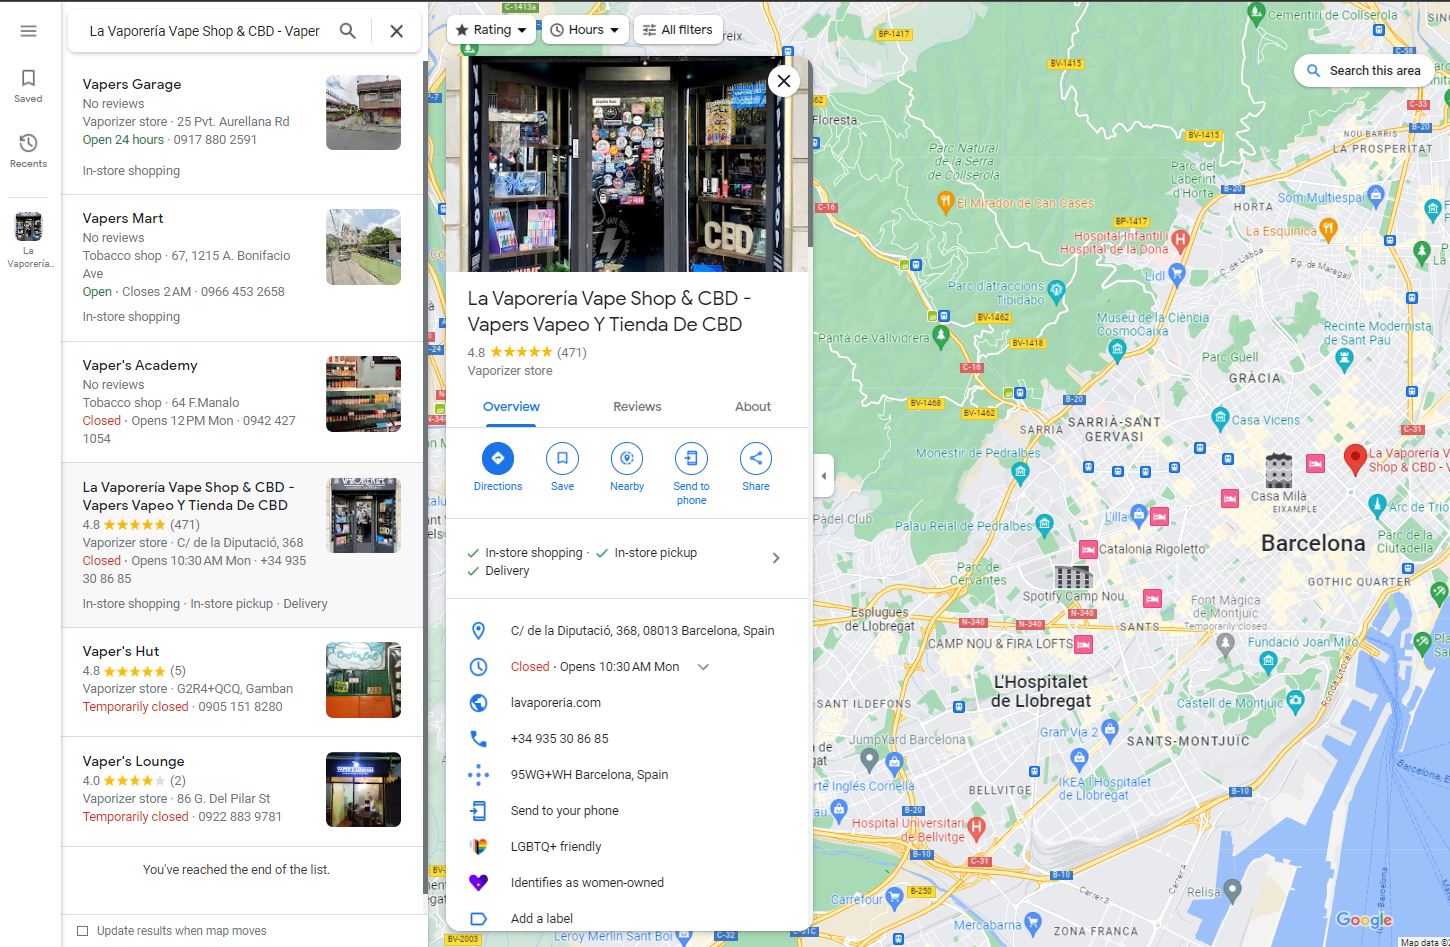
Task: Open Vapers Mart thumbnail photo
Action: (363, 247)
